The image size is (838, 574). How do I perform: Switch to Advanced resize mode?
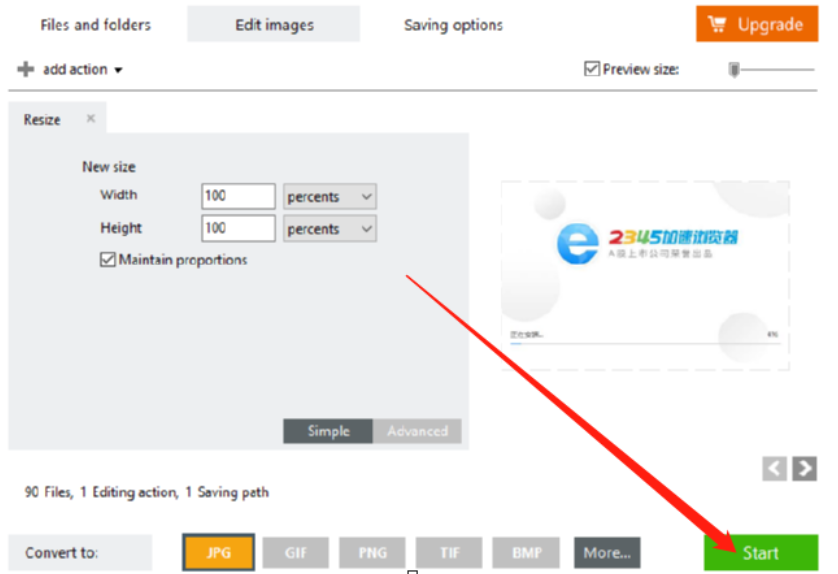tap(417, 431)
